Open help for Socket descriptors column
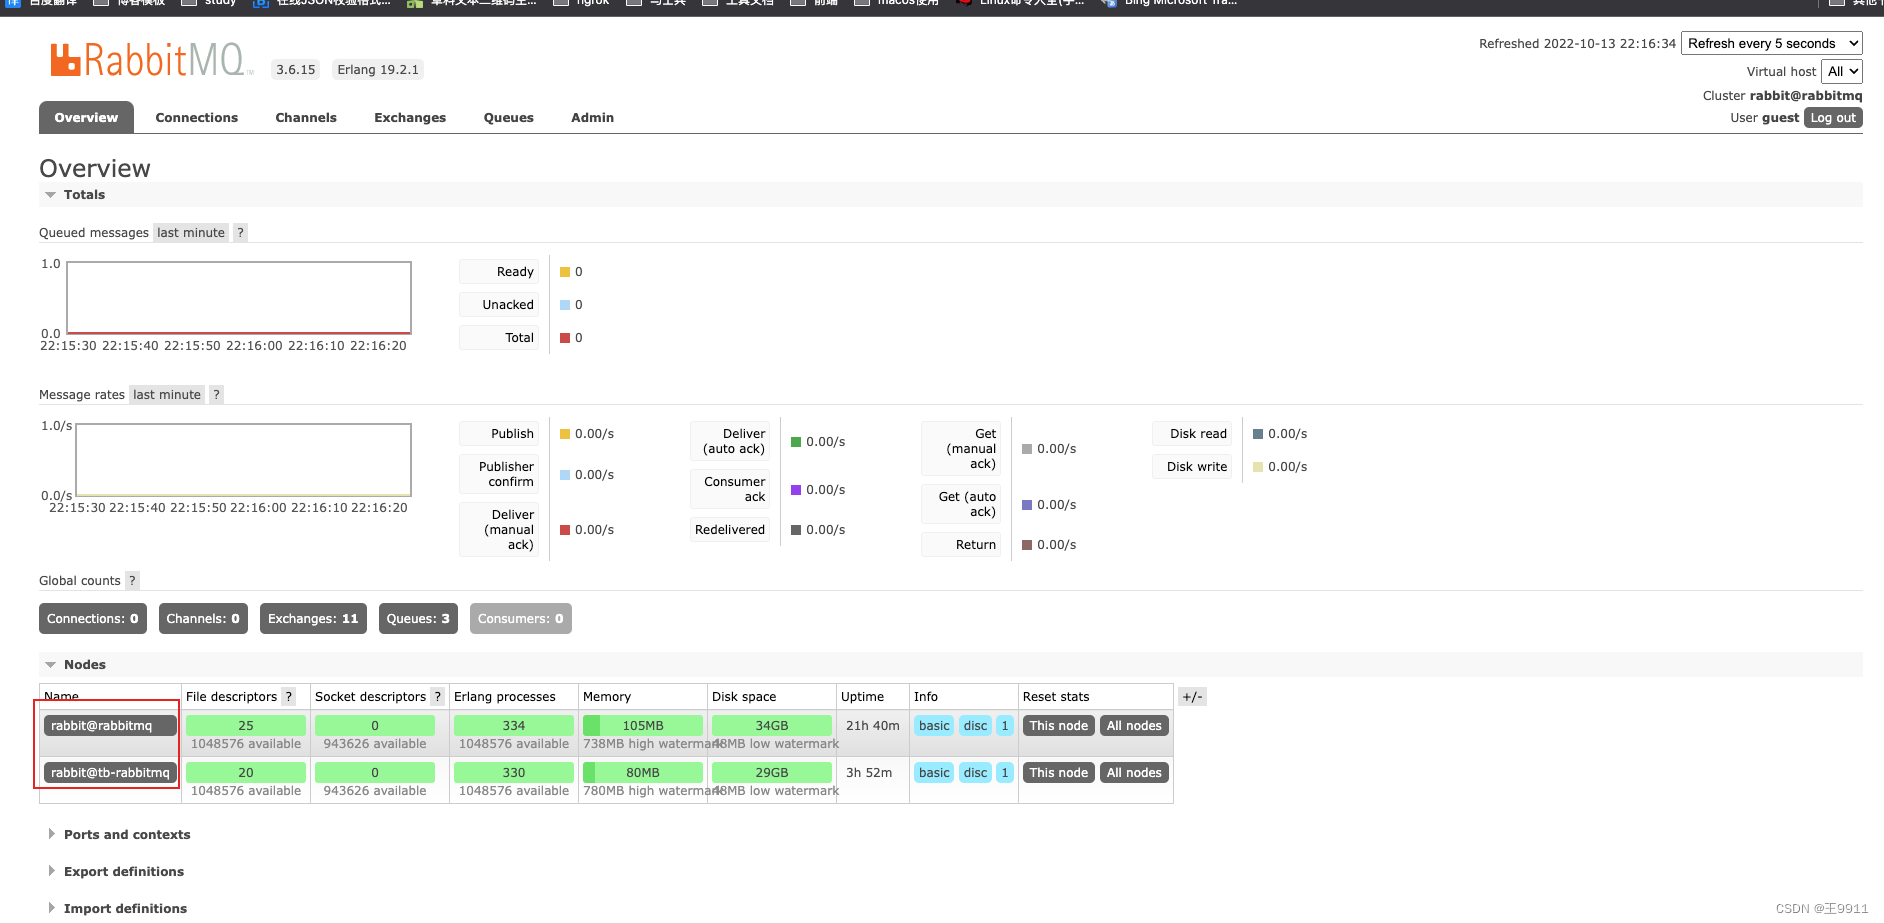The image size is (1884, 923). click(x=437, y=697)
